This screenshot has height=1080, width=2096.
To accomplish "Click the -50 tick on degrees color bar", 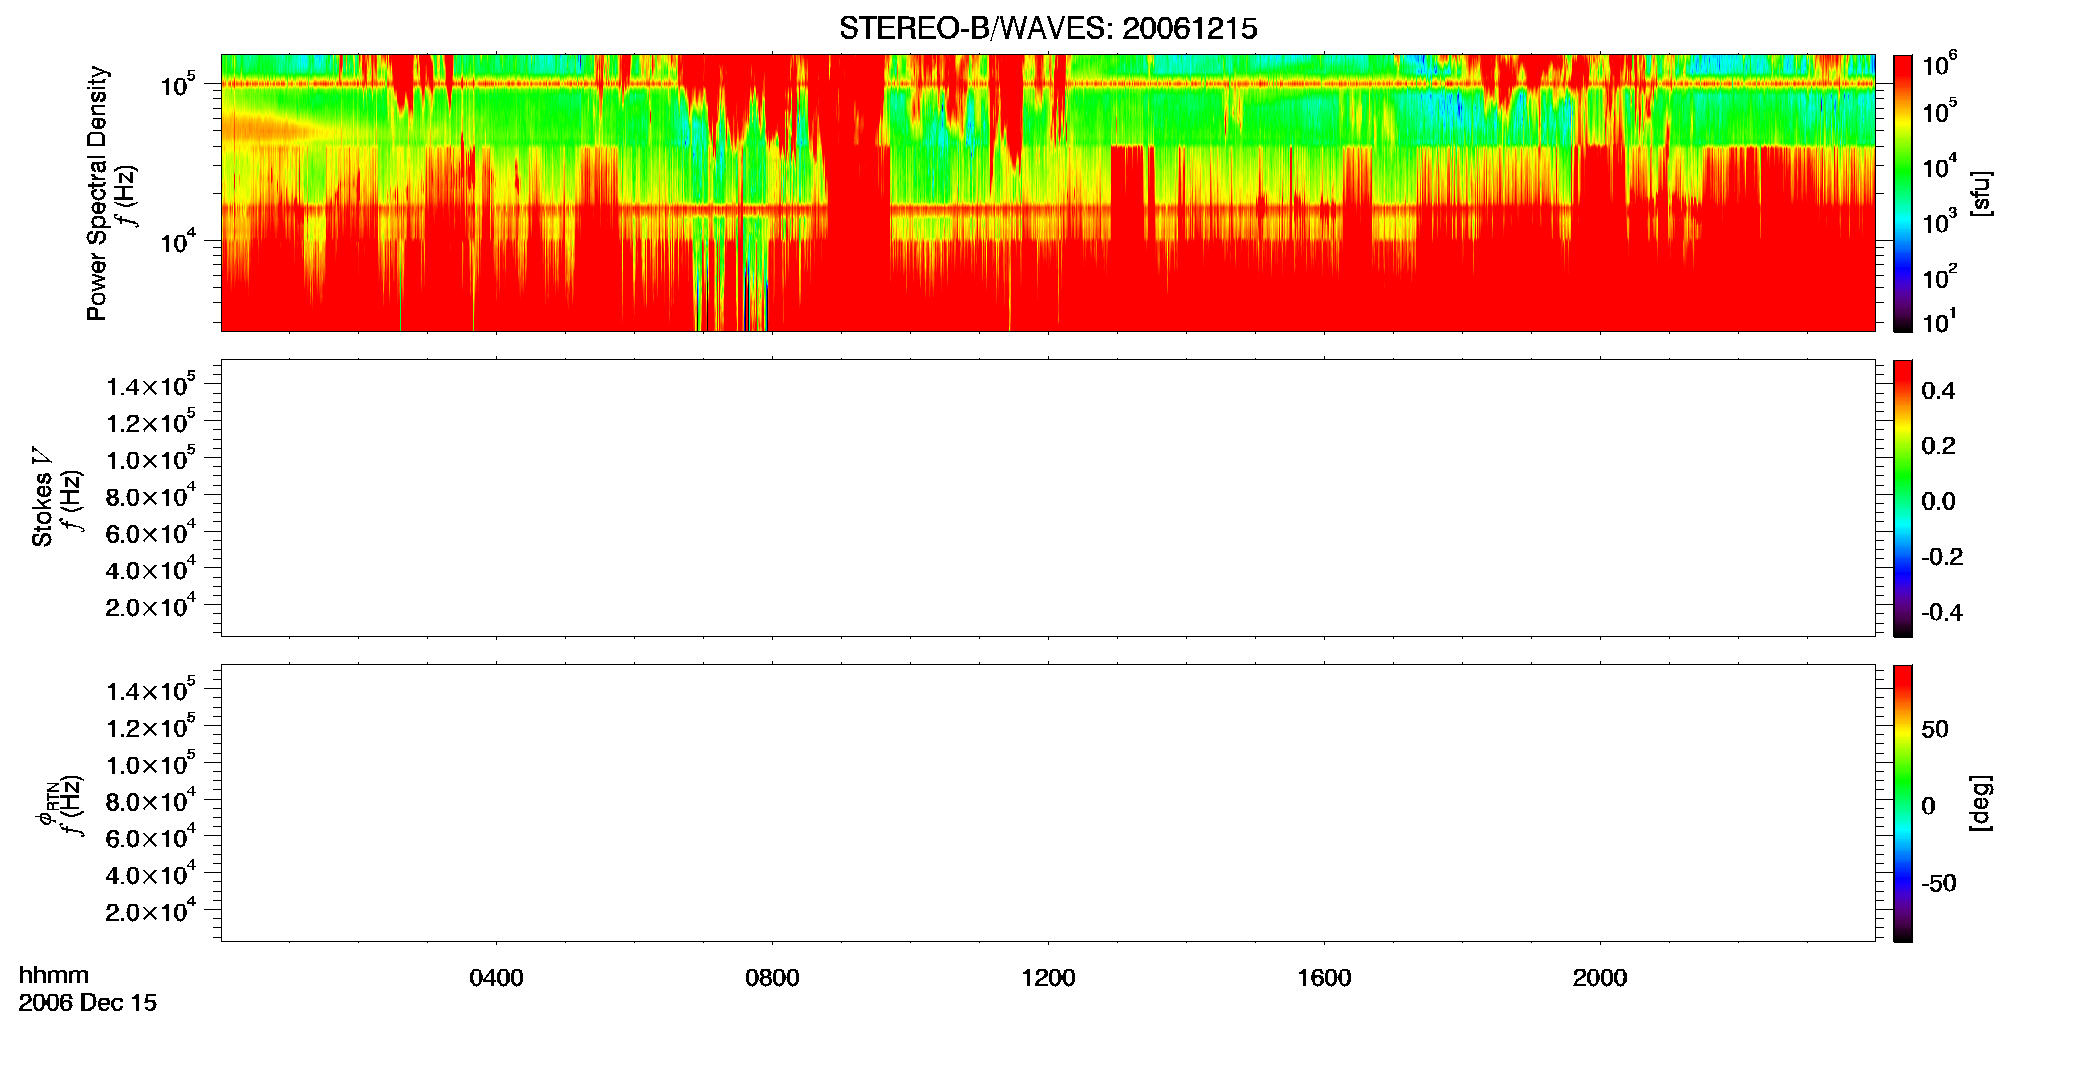I will click(x=1939, y=884).
